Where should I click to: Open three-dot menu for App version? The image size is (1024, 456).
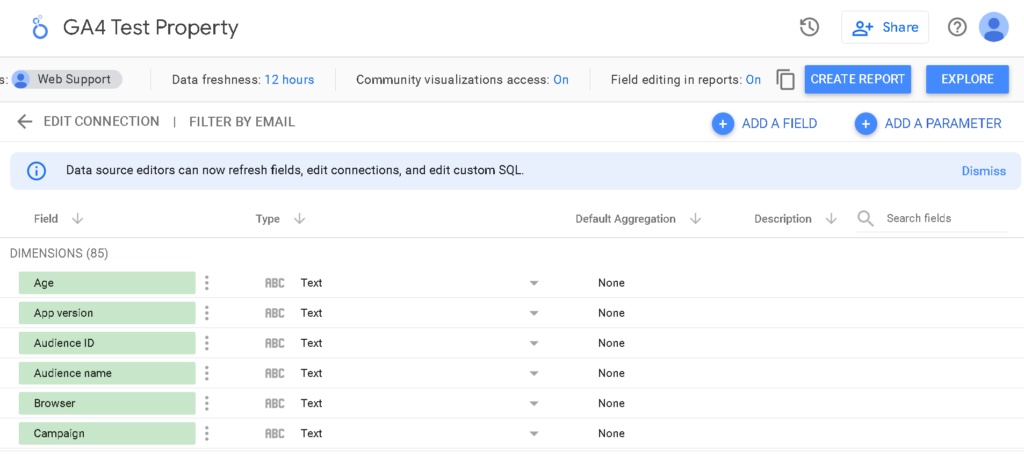pos(206,313)
